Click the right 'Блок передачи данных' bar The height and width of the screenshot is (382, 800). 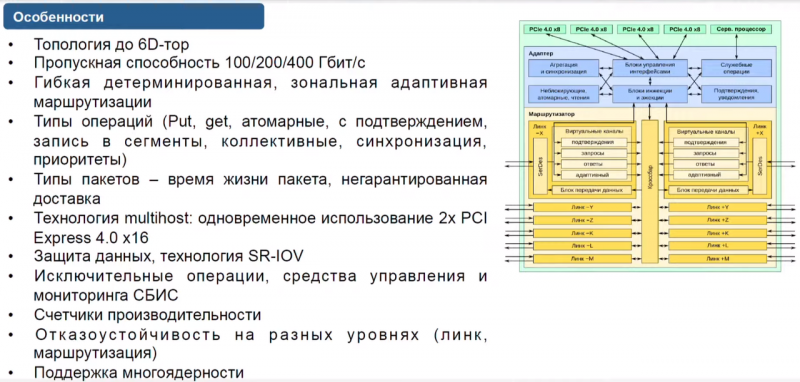708,190
